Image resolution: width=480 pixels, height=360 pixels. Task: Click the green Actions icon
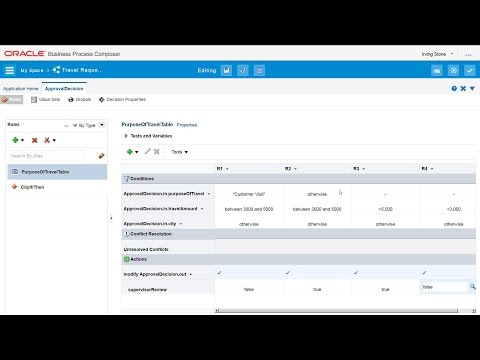pyautogui.click(x=127, y=259)
